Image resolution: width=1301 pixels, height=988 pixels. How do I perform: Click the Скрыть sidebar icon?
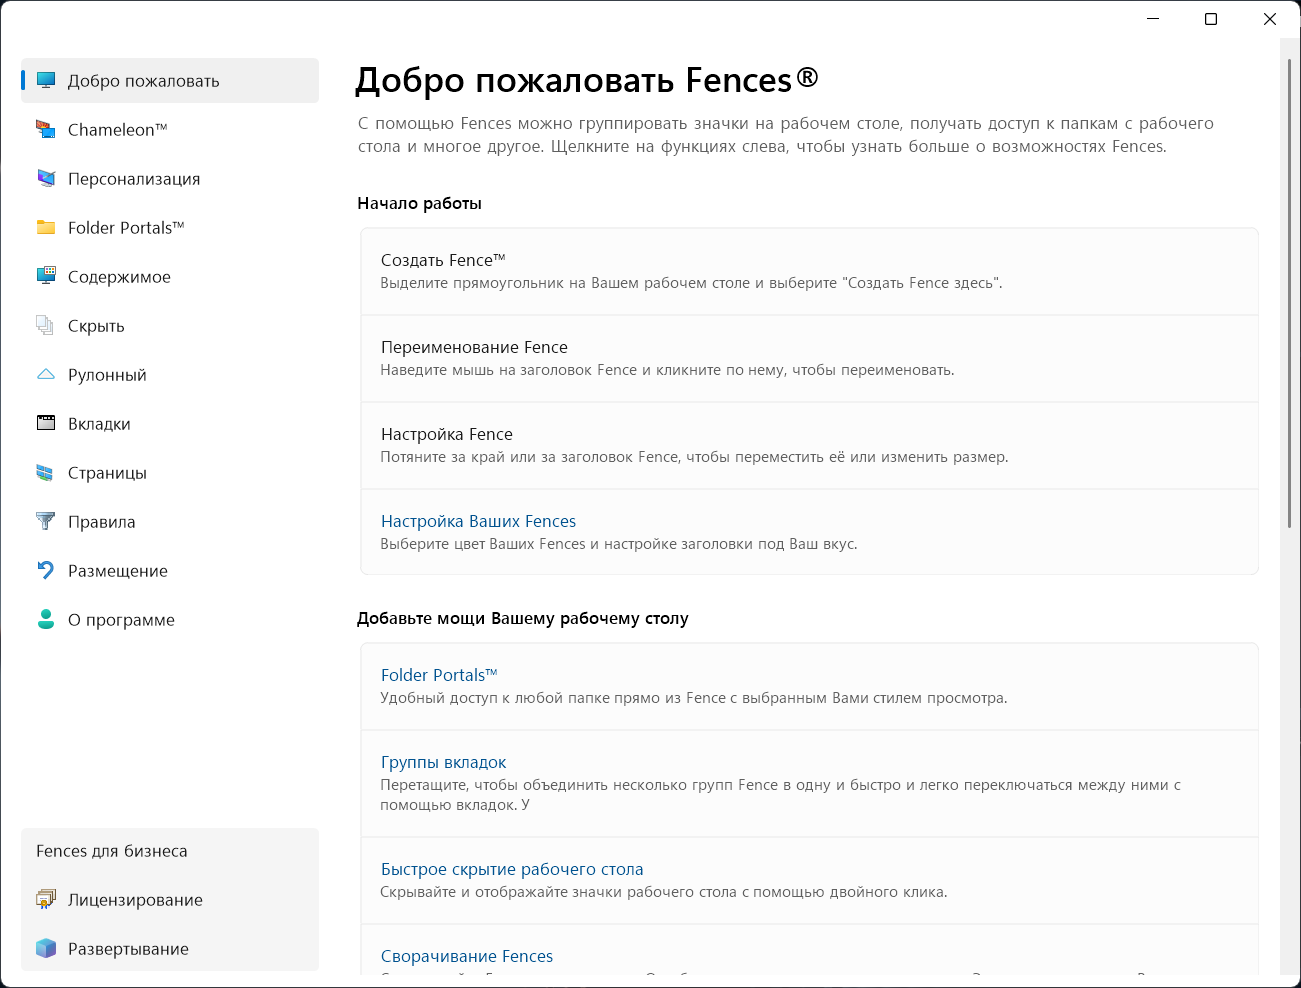point(46,325)
